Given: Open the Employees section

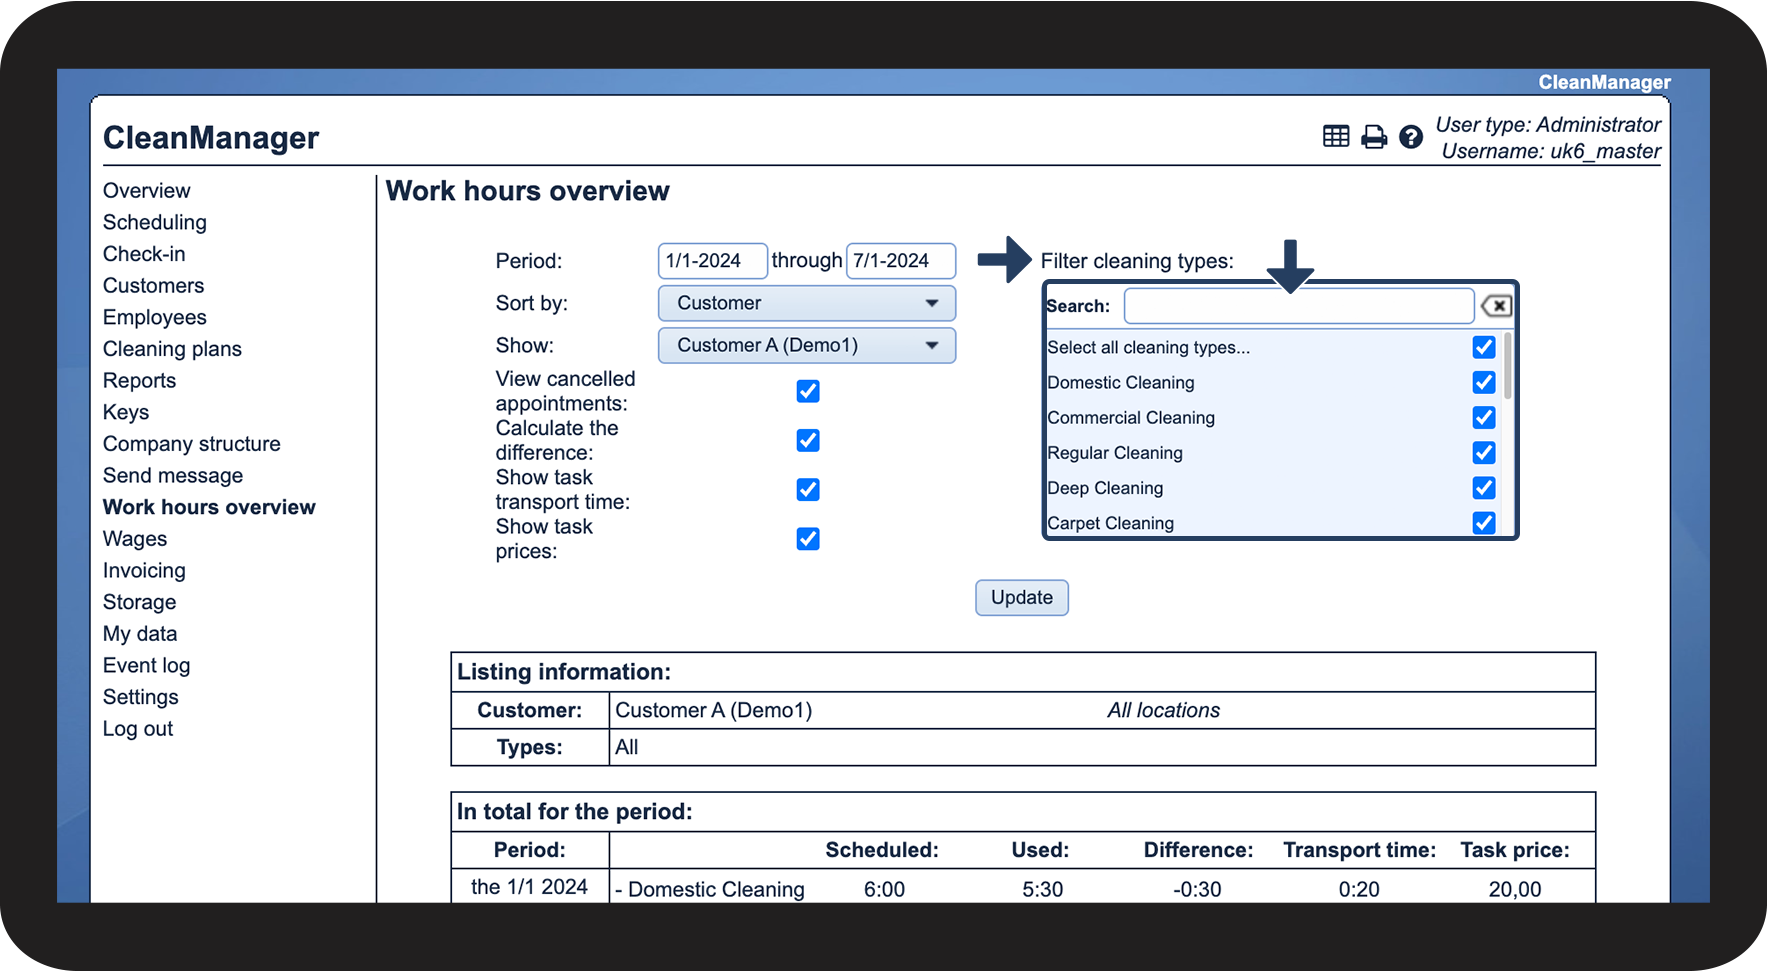Looking at the screenshot, I should click(155, 317).
